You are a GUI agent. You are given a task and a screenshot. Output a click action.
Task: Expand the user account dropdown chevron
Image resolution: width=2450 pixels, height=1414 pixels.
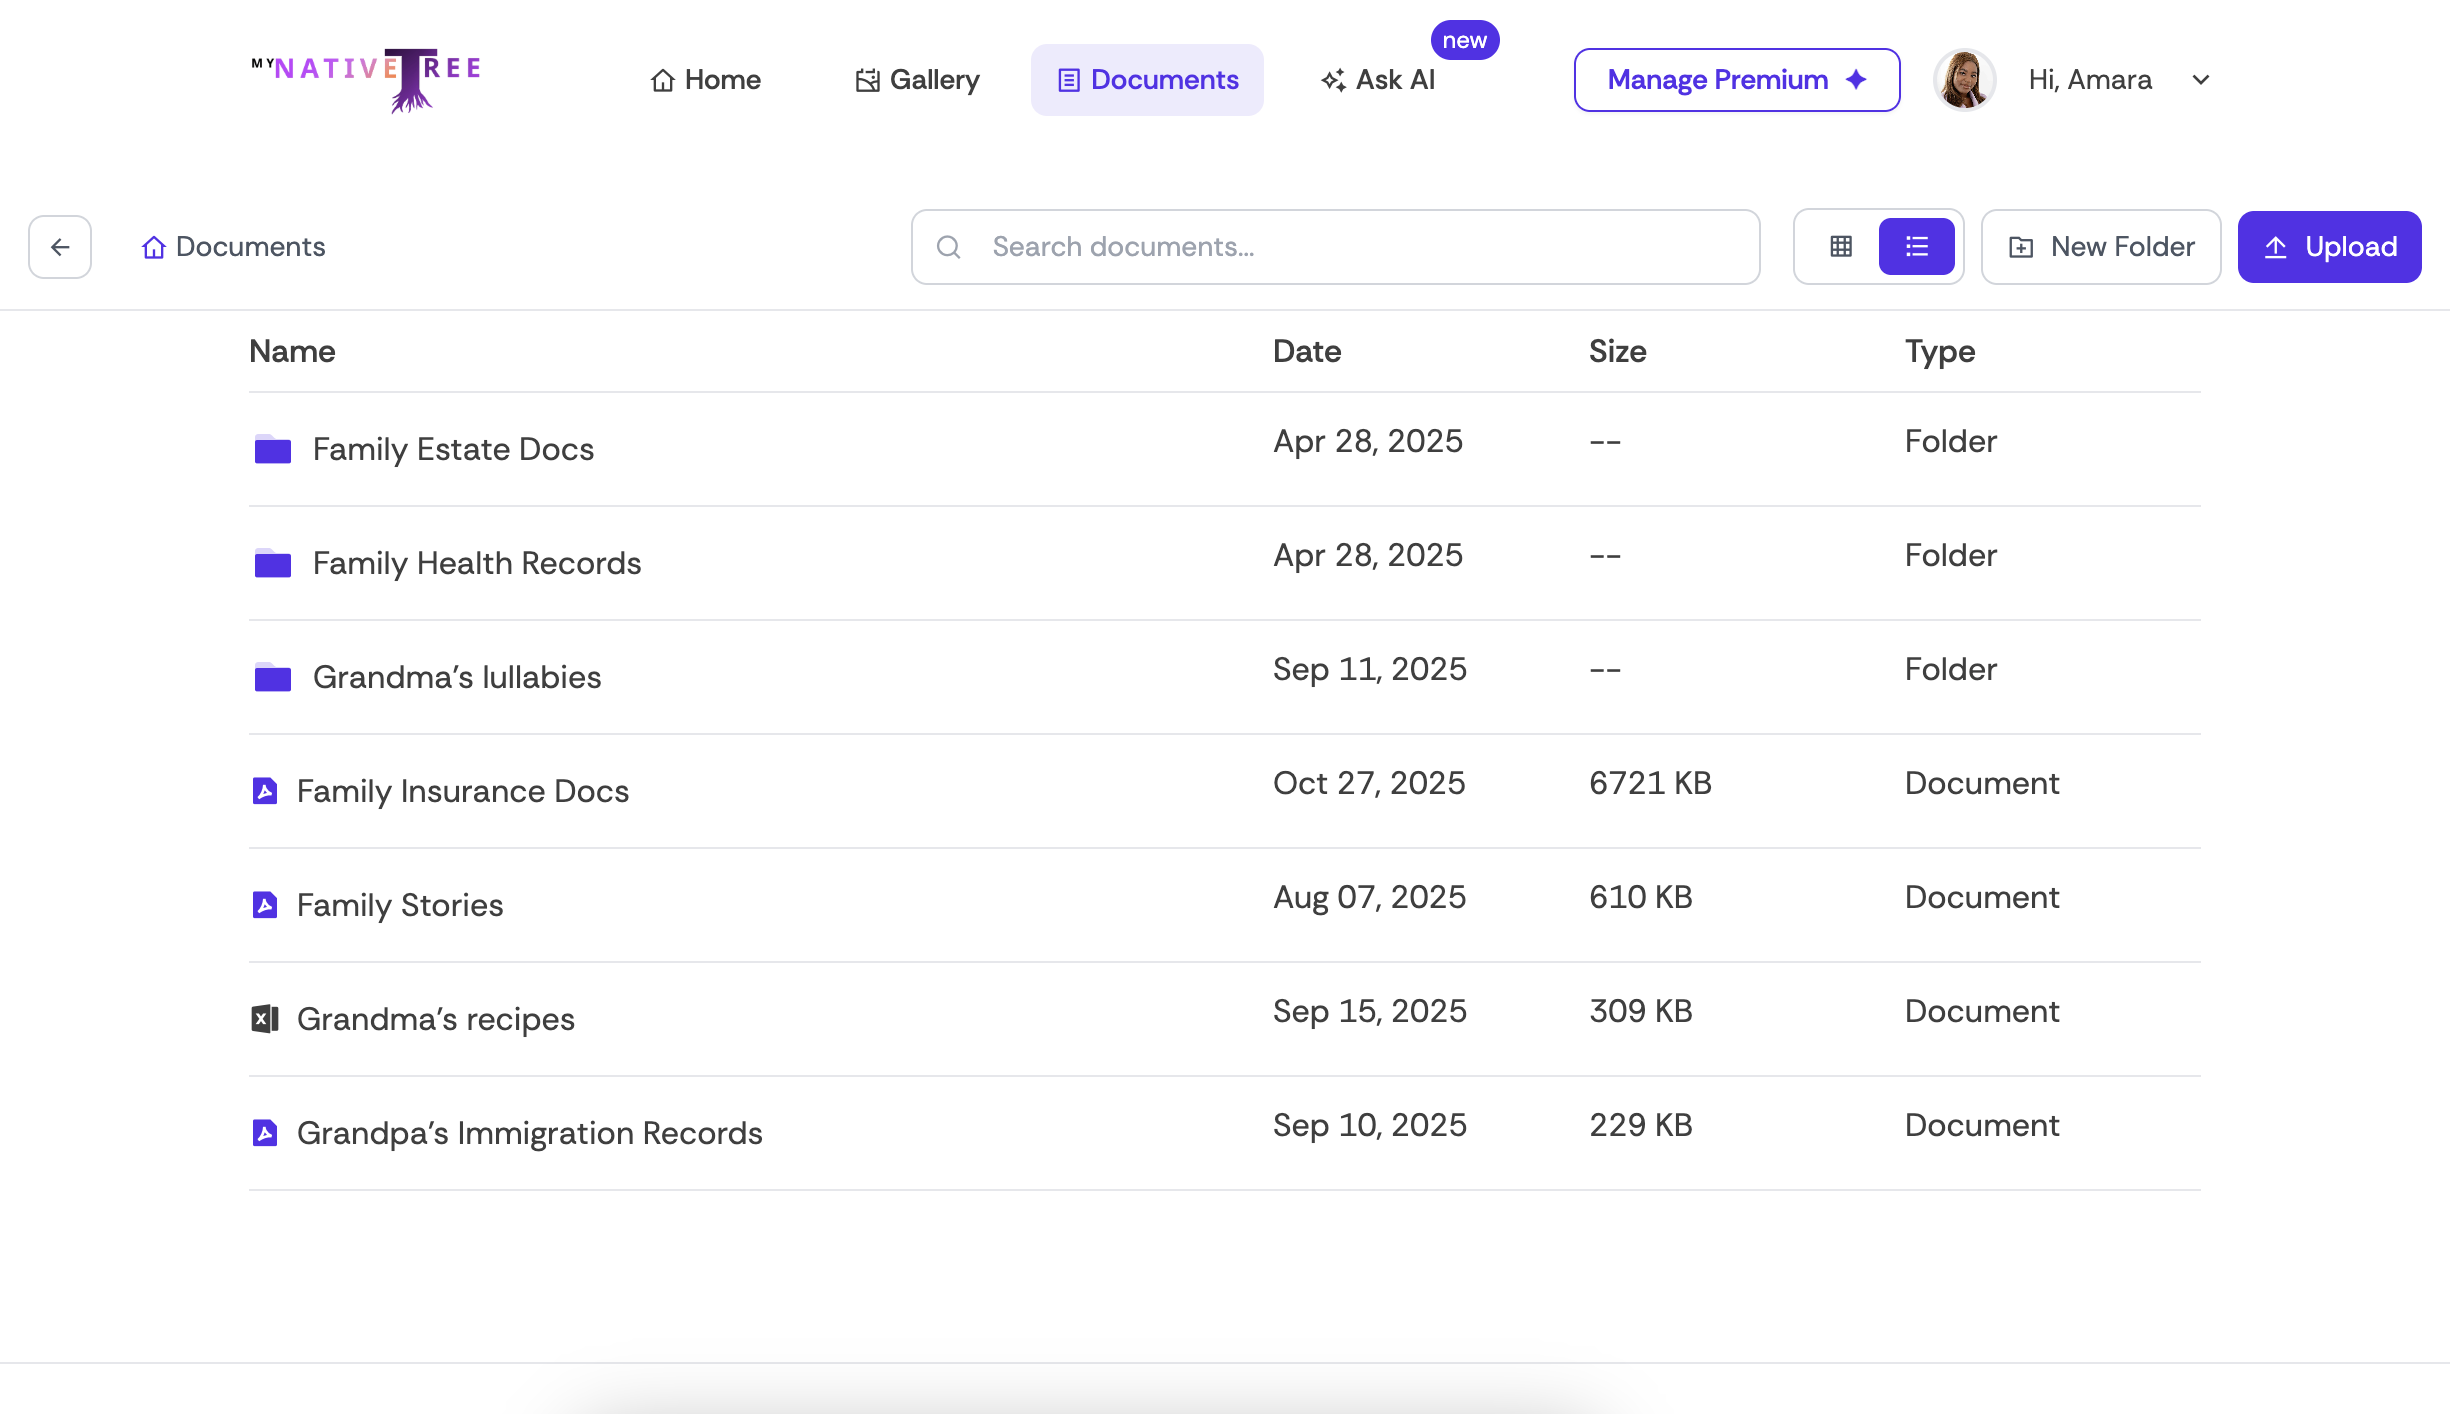point(2200,80)
